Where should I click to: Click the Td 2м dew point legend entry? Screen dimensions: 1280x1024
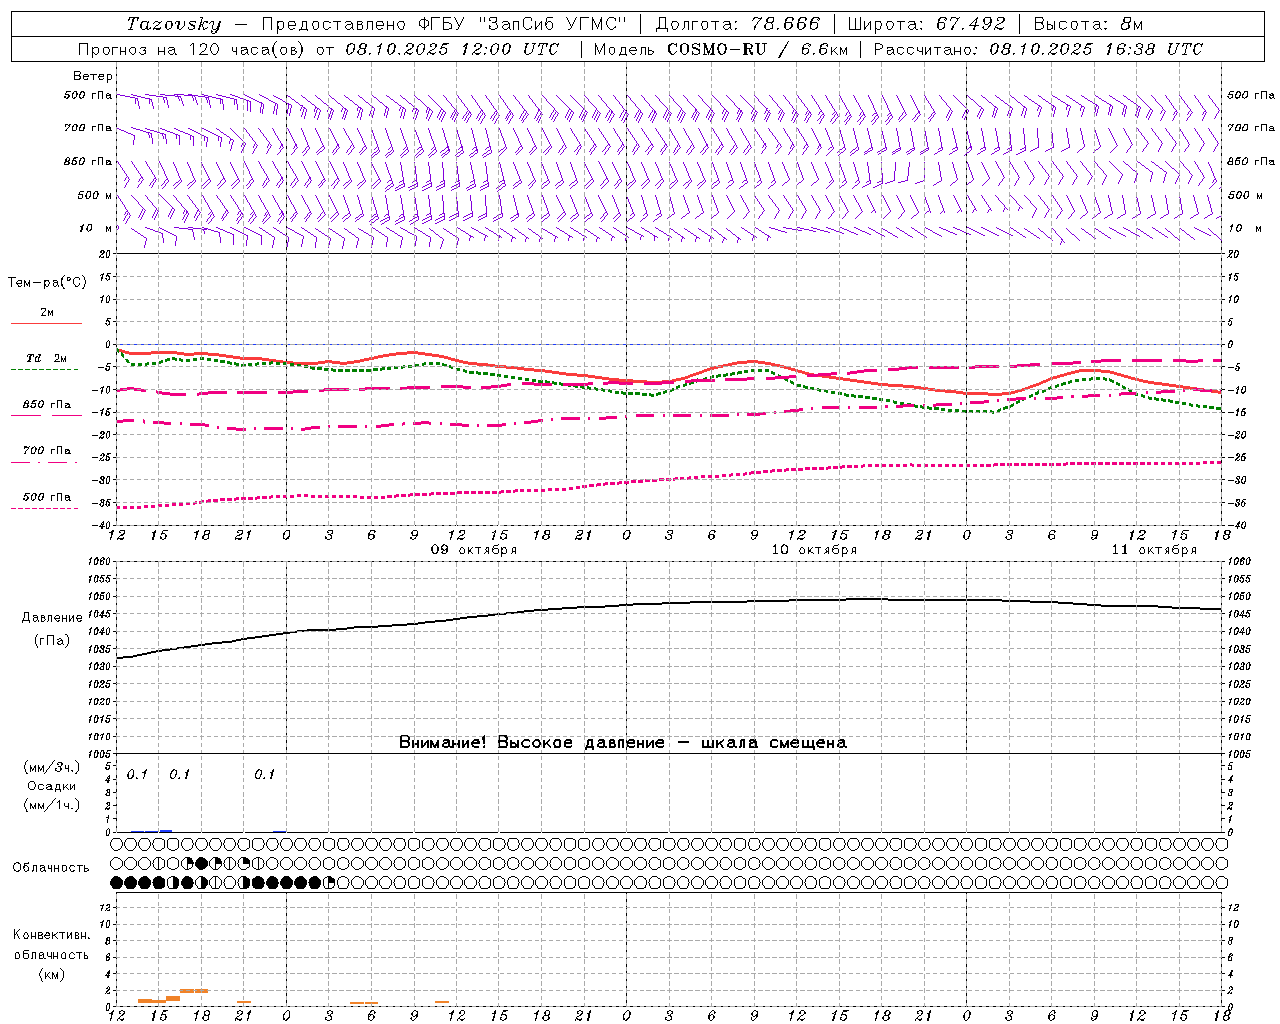(x=47, y=358)
